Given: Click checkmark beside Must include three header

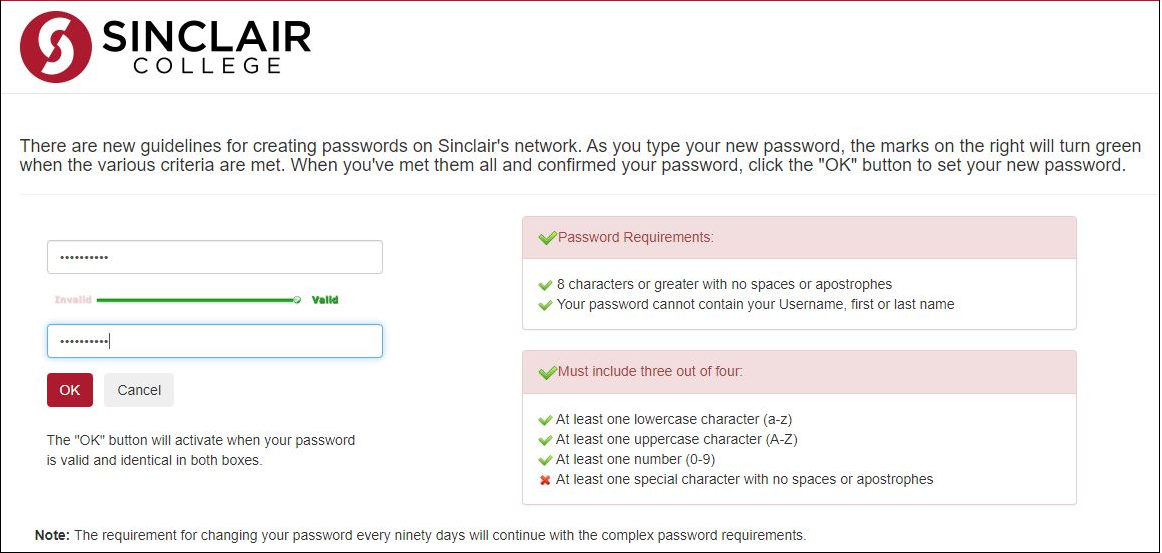Looking at the screenshot, I should coord(547,372).
